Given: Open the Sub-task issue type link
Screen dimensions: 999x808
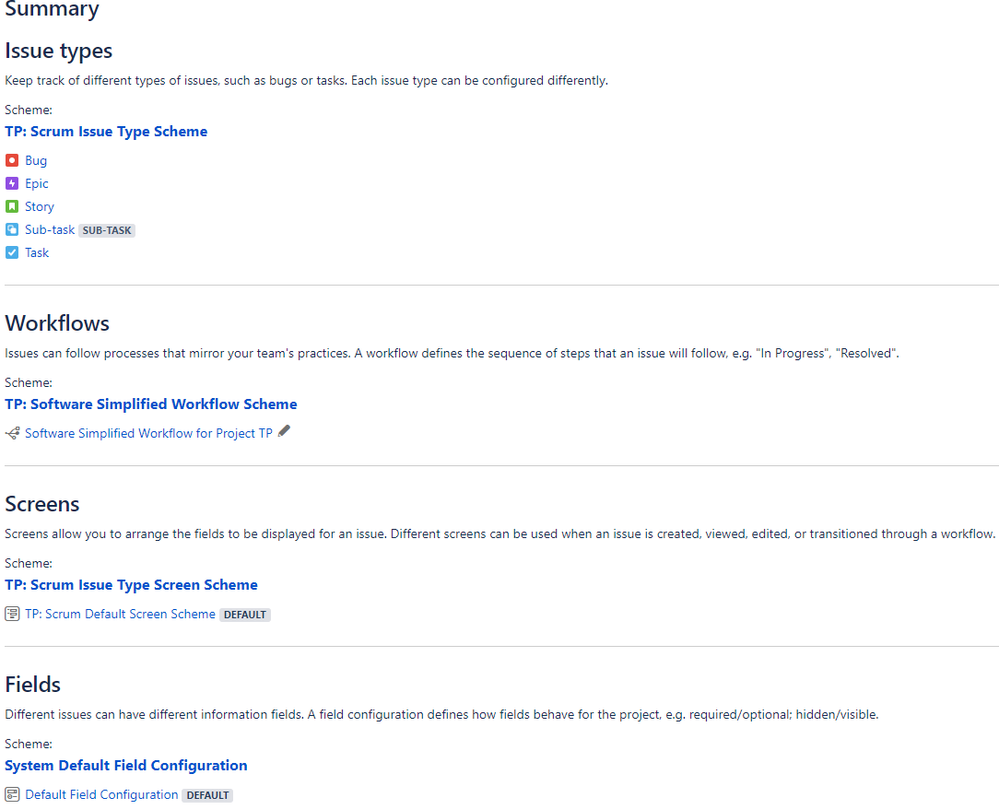Looking at the screenshot, I should pyautogui.click(x=50, y=229).
